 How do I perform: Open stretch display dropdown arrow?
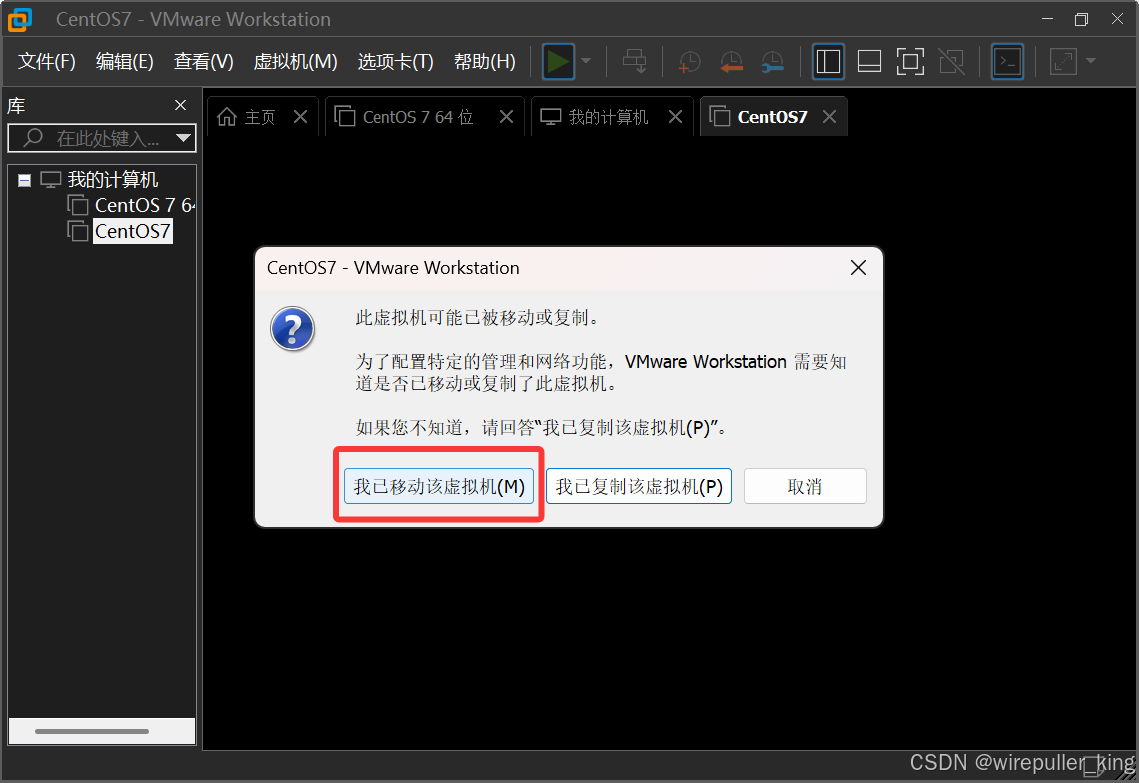point(1090,62)
